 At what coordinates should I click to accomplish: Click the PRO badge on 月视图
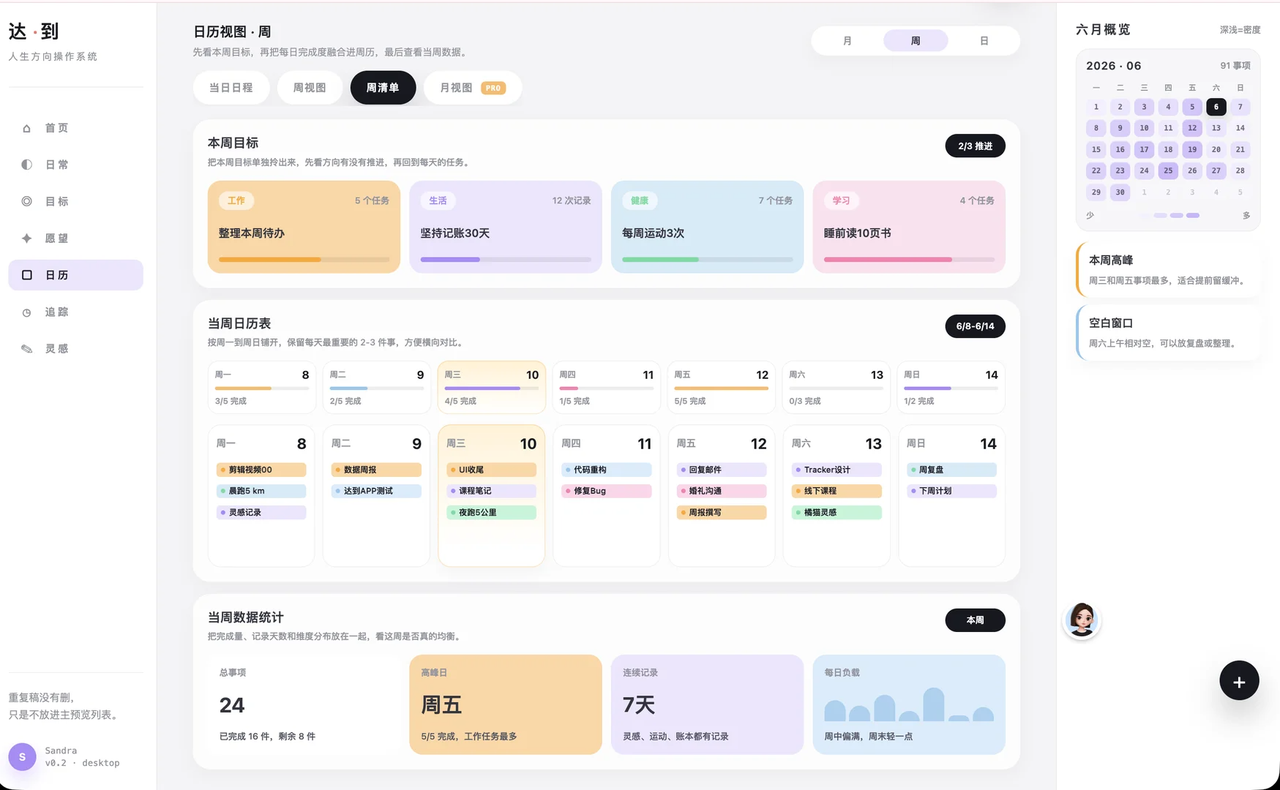493,88
